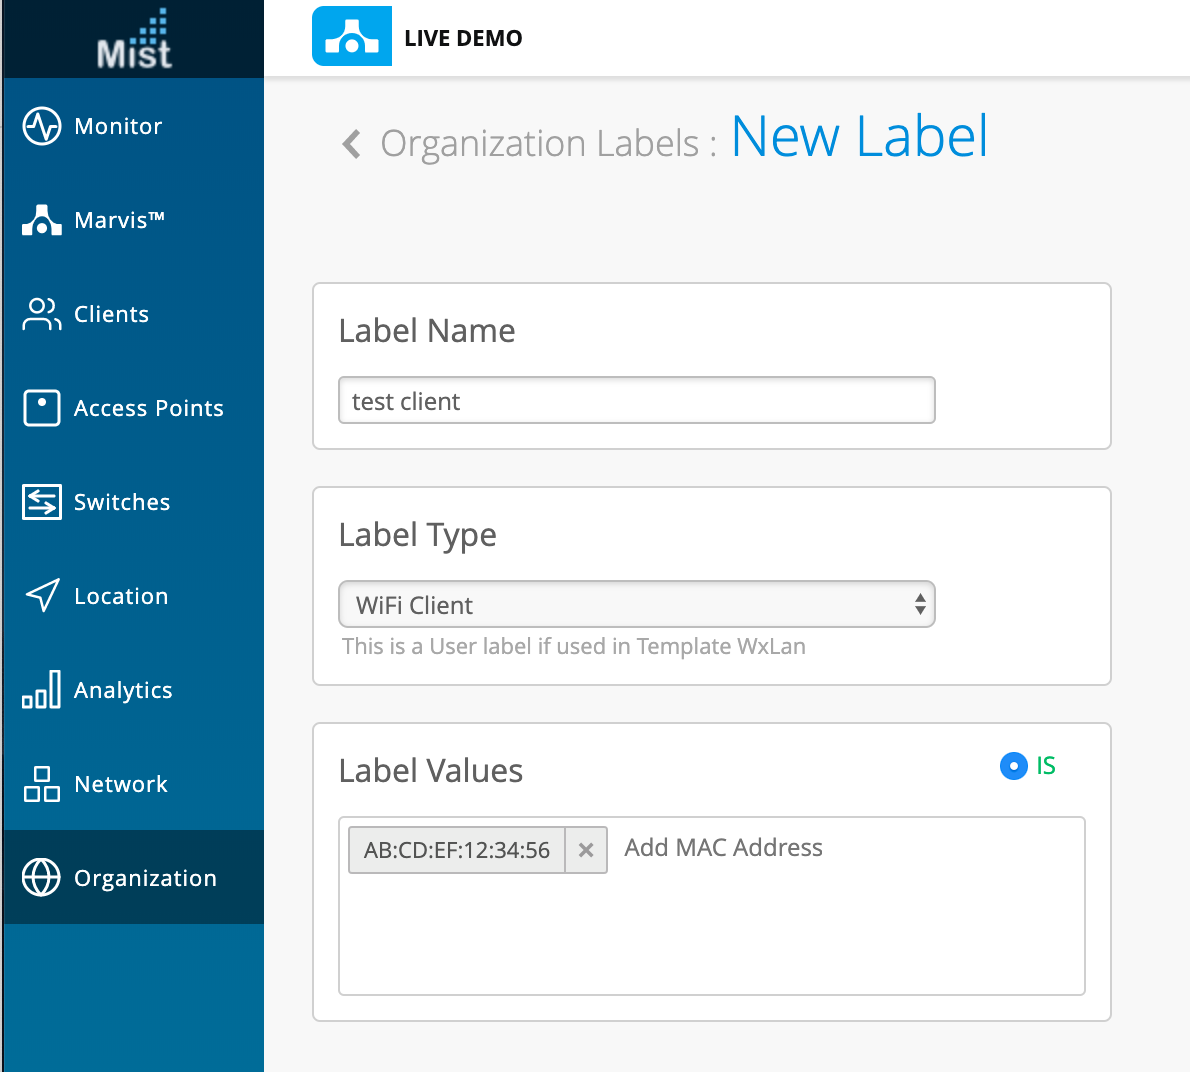The image size is (1190, 1072).
Task: Open Location via the arrow icon
Action: pyautogui.click(x=42, y=596)
